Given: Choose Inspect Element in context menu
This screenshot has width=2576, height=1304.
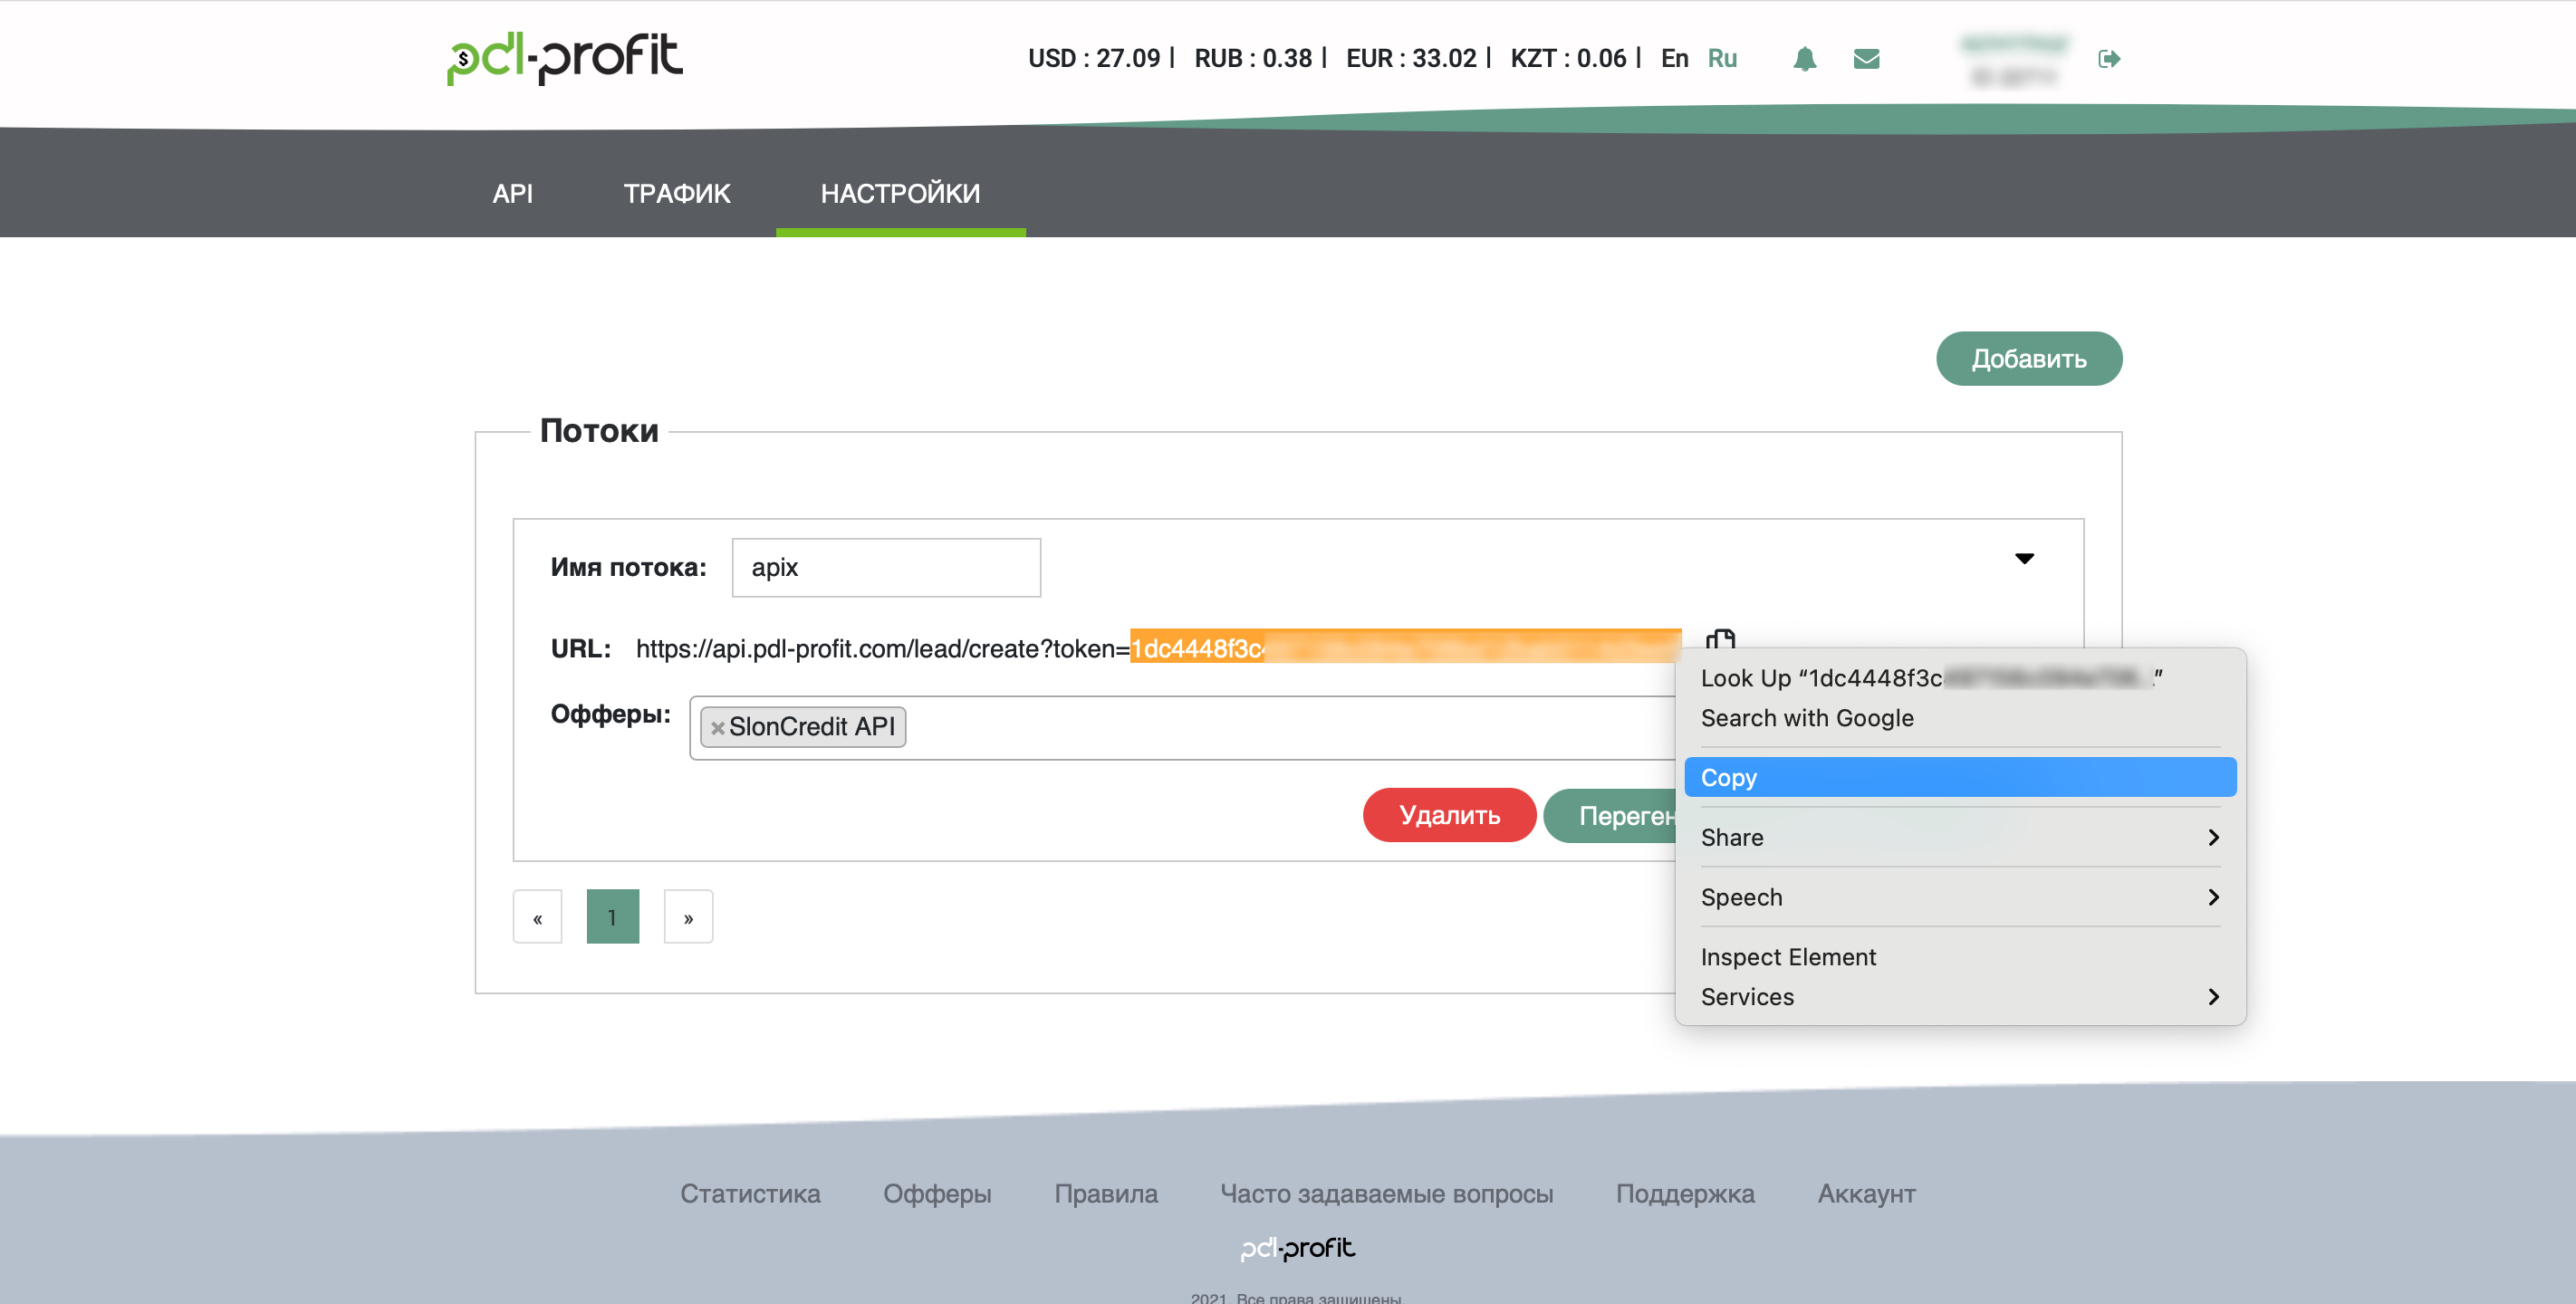Looking at the screenshot, I should point(1960,957).
